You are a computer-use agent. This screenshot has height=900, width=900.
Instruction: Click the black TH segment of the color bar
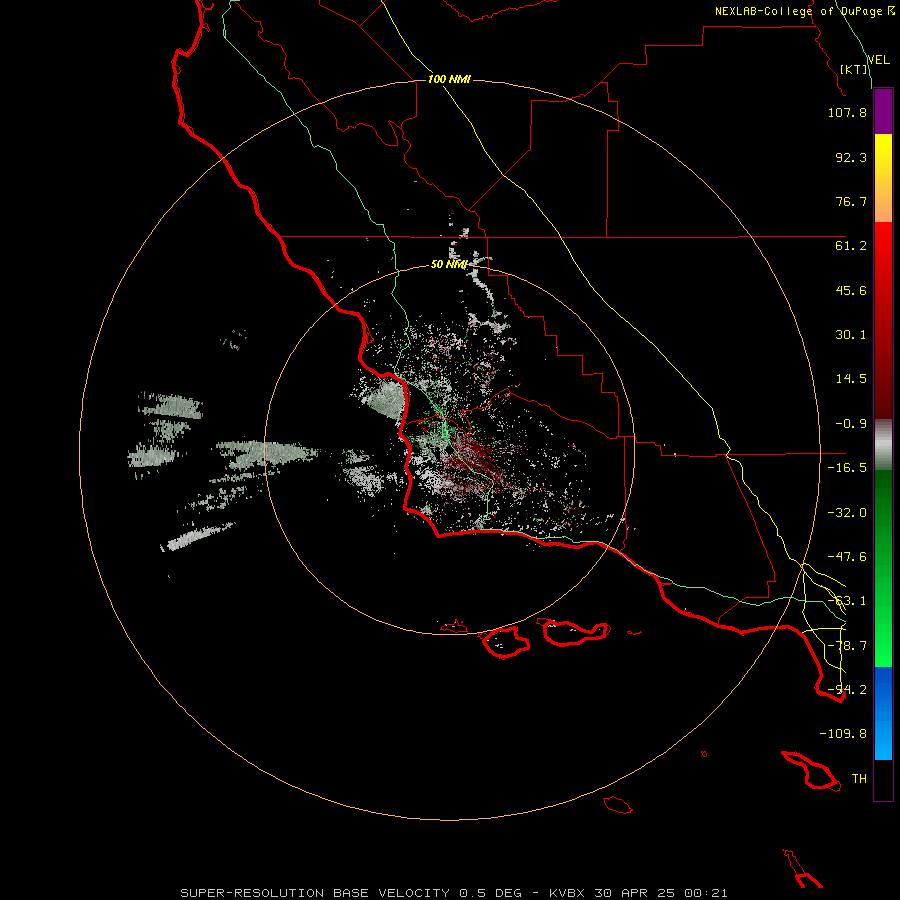(883, 779)
